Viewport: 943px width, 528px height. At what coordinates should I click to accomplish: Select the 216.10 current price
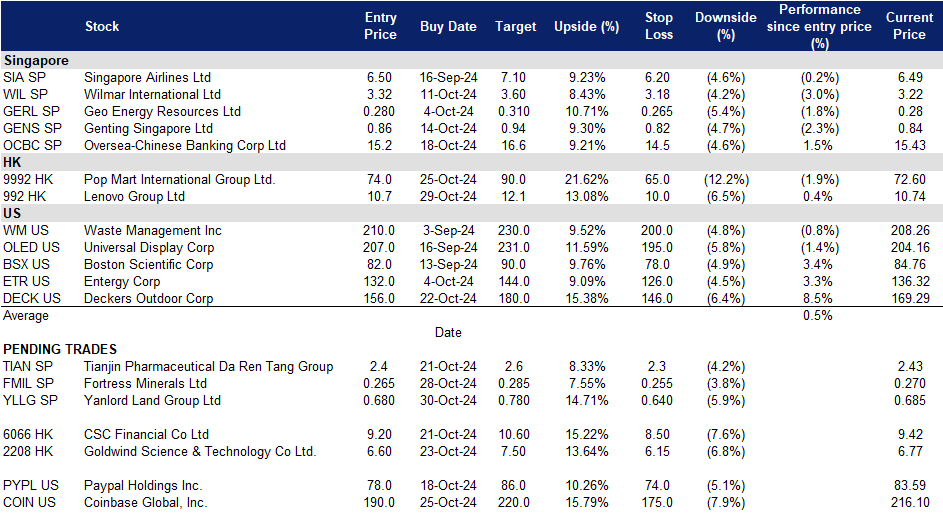[910, 503]
